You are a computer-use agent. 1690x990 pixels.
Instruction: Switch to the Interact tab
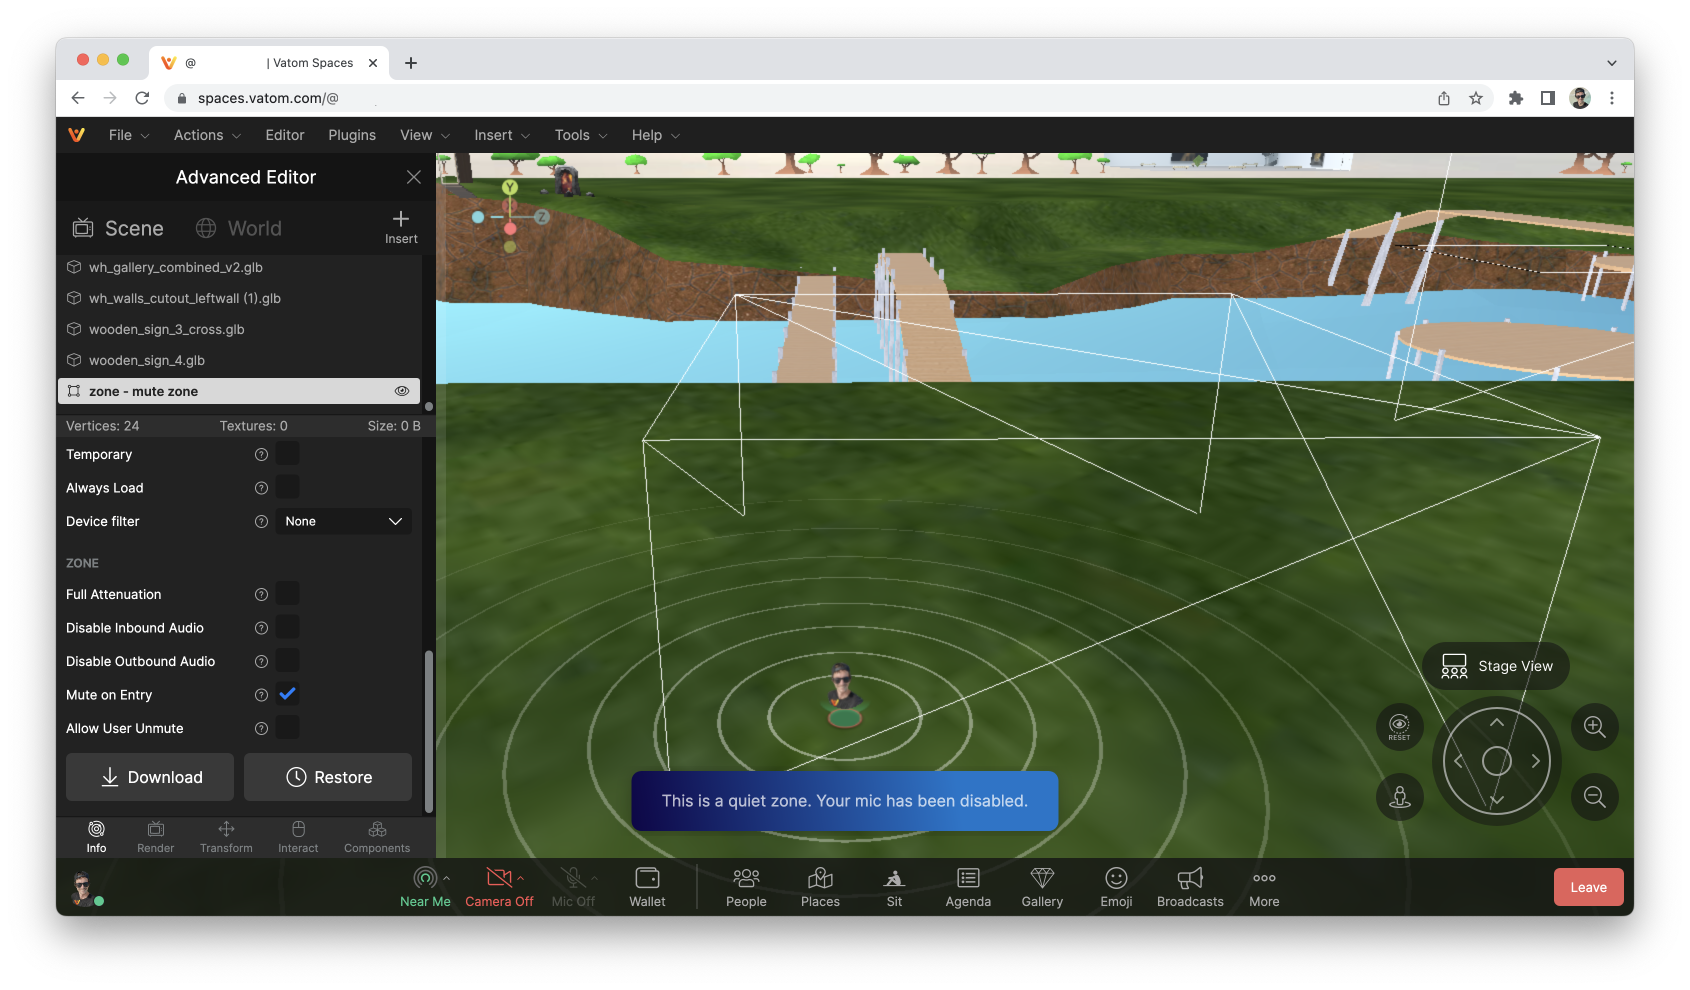pyautogui.click(x=298, y=837)
